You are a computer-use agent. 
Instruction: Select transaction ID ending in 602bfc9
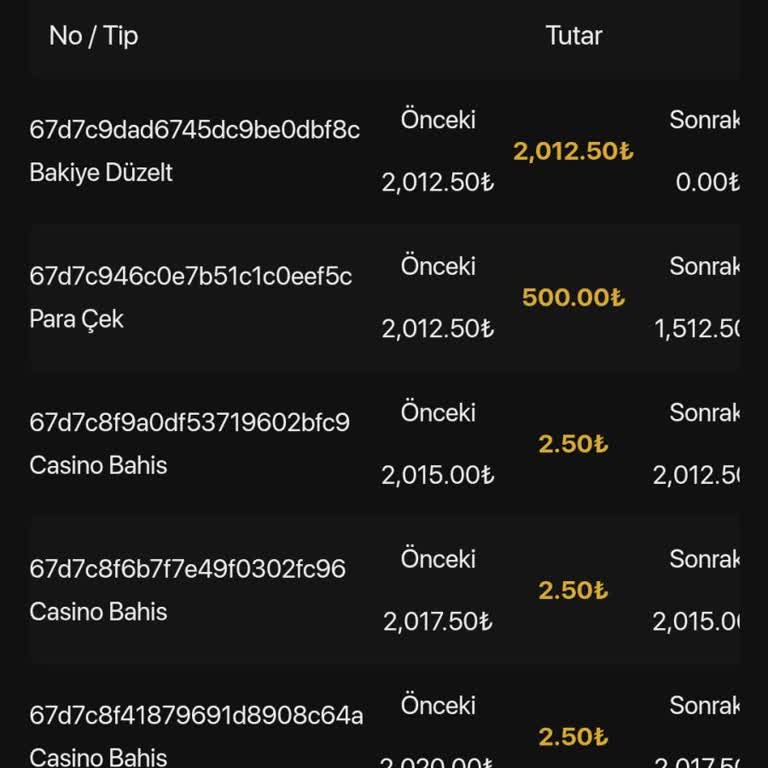[x=190, y=422]
